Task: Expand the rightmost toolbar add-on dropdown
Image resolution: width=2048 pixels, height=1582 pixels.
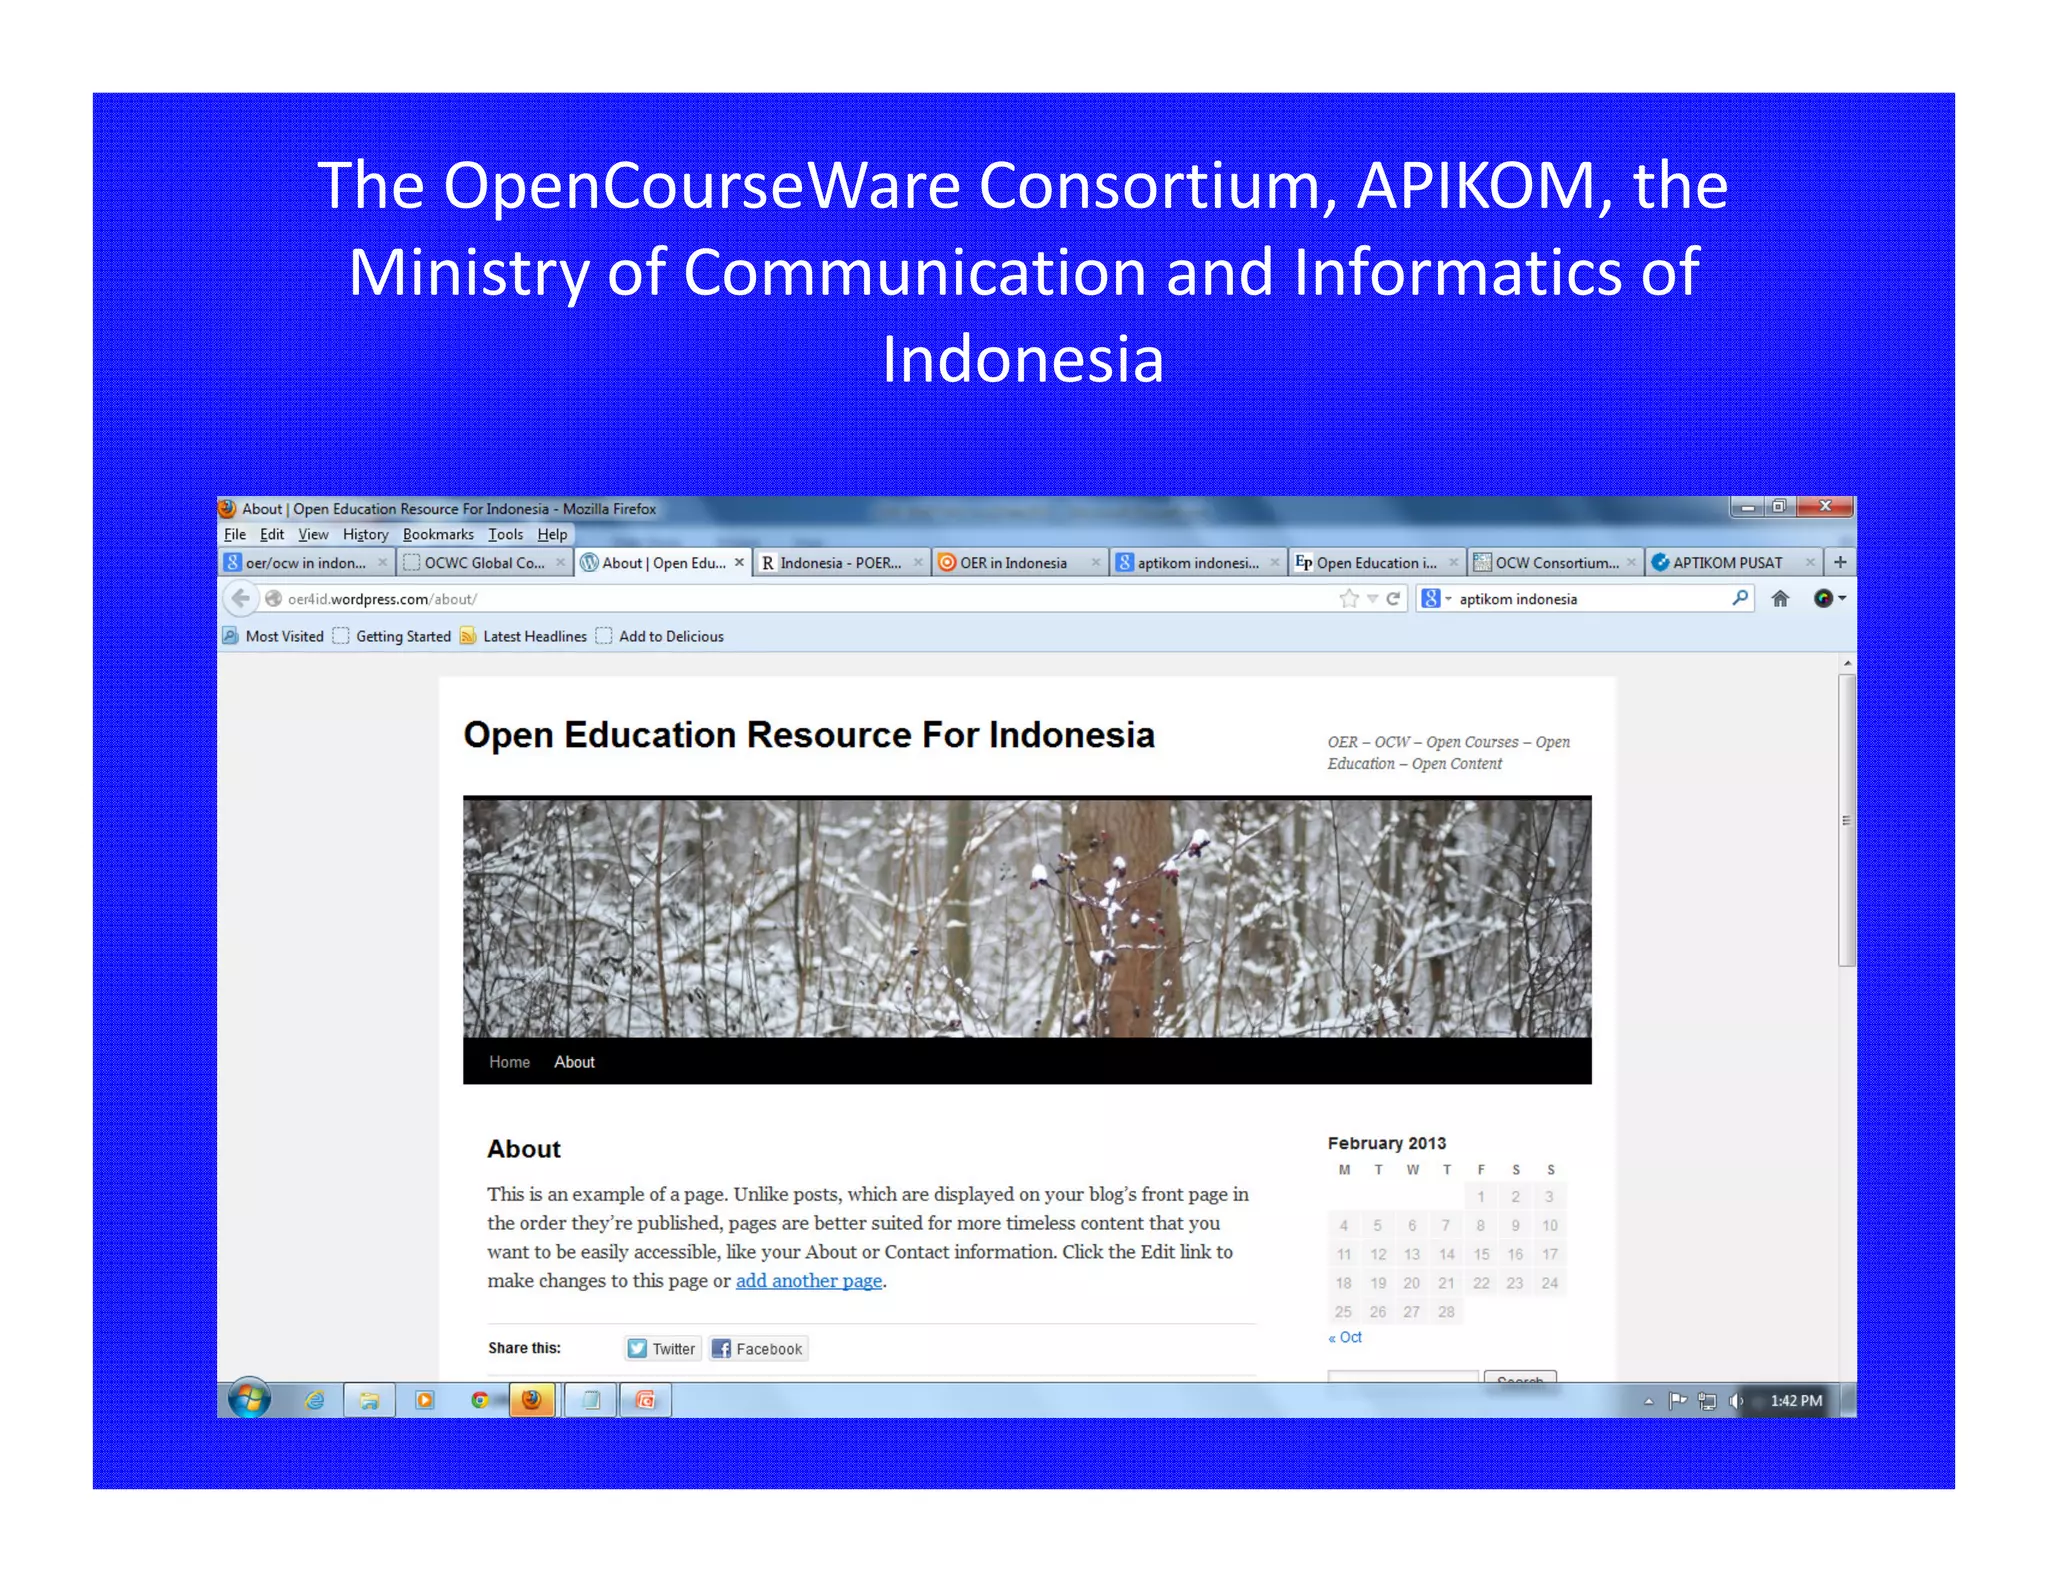Action: point(1842,598)
